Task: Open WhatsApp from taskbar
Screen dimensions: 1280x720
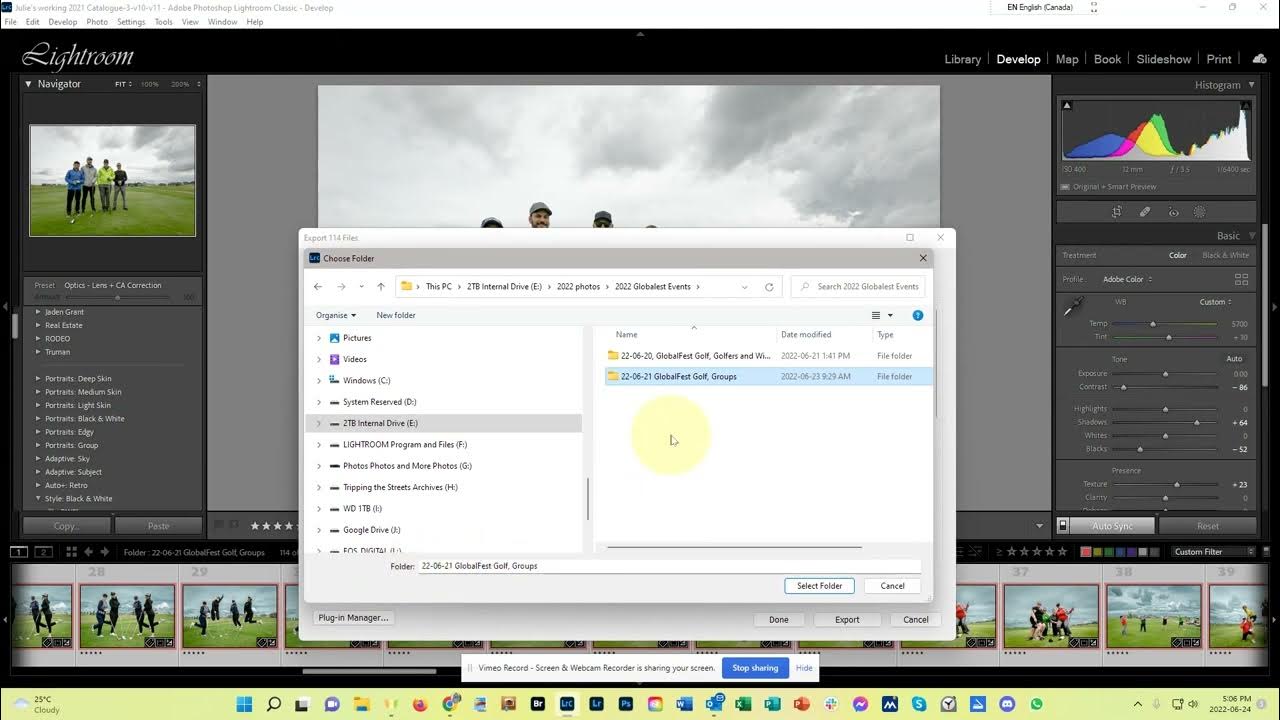Action: pyautogui.click(x=1036, y=704)
